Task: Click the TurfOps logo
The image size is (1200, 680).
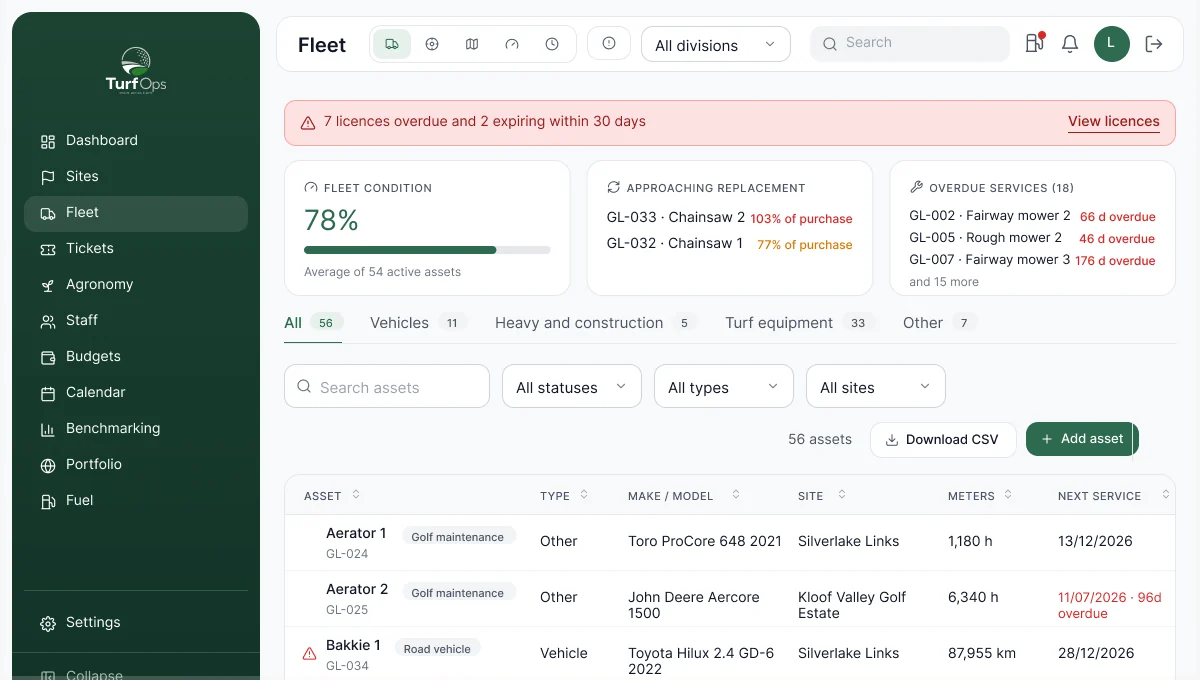Action: coord(136,70)
